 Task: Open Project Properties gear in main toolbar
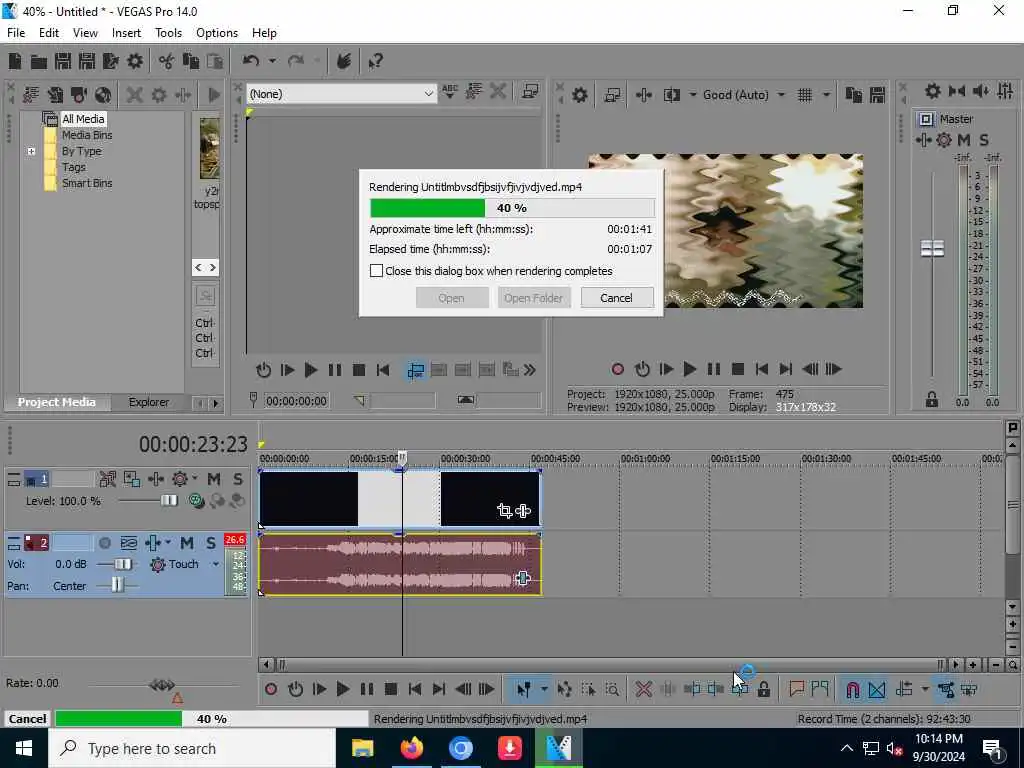[x=135, y=61]
